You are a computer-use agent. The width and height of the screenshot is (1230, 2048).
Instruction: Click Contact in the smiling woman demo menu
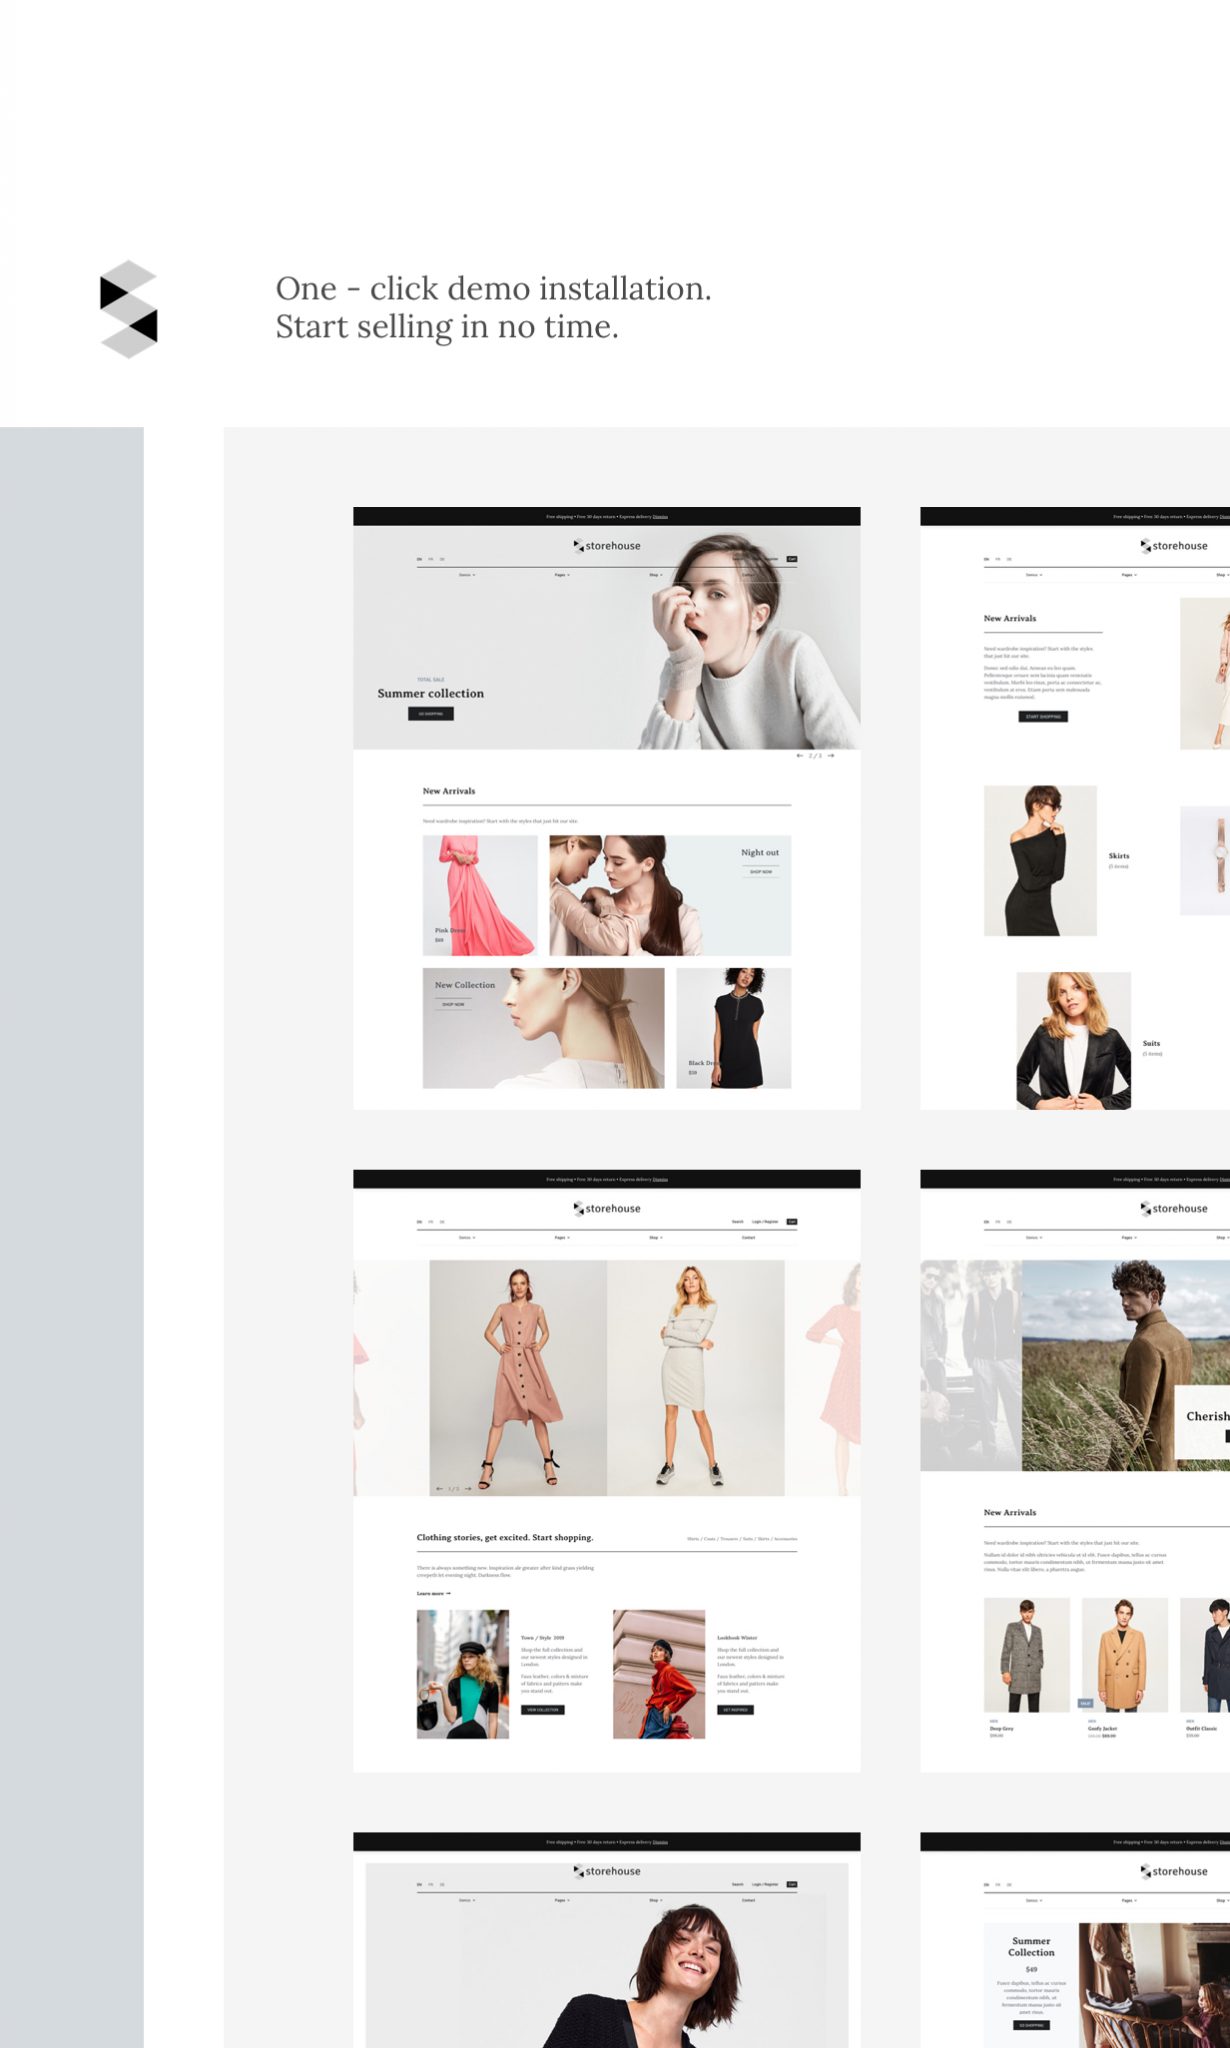pyautogui.click(x=748, y=1900)
